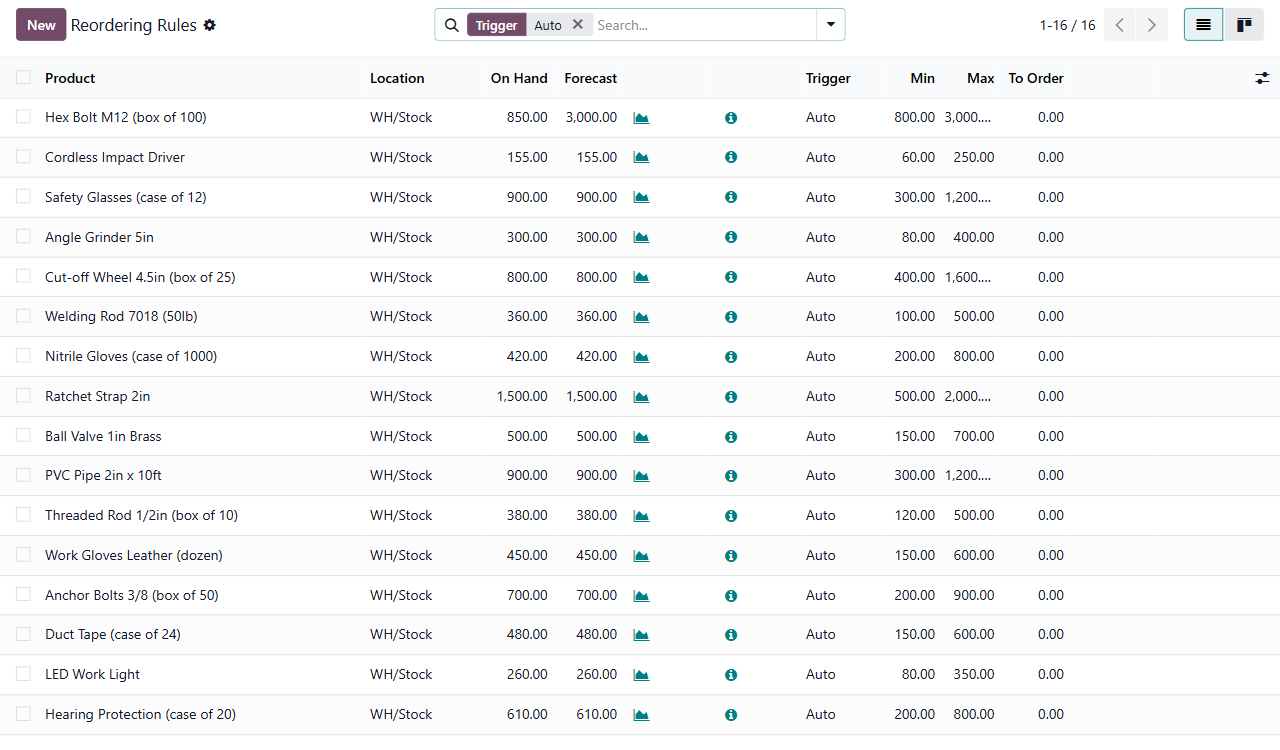Show replenishment info for Ratchet Strap 2in

pyautogui.click(x=731, y=397)
